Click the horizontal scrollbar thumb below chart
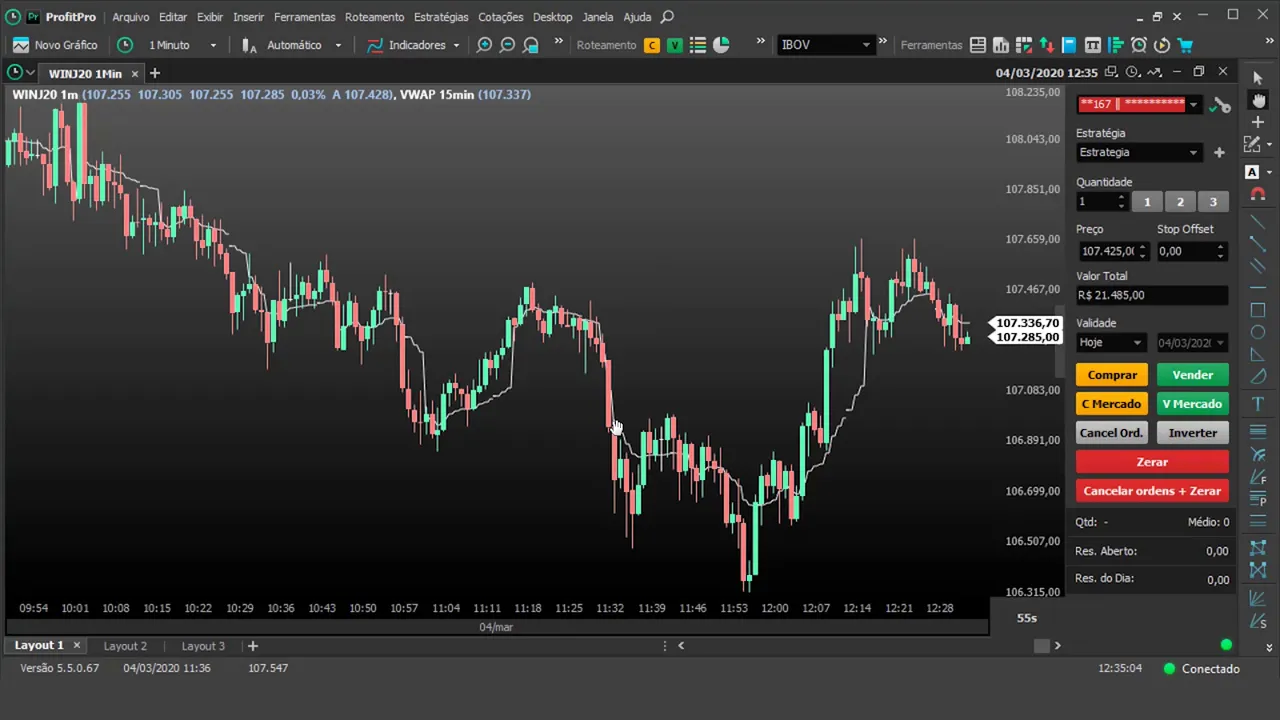The image size is (1280, 720). [x=1041, y=646]
